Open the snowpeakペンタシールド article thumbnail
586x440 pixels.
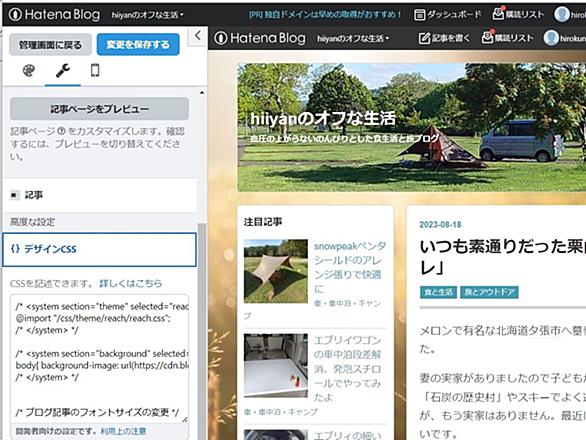pos(276,271)
